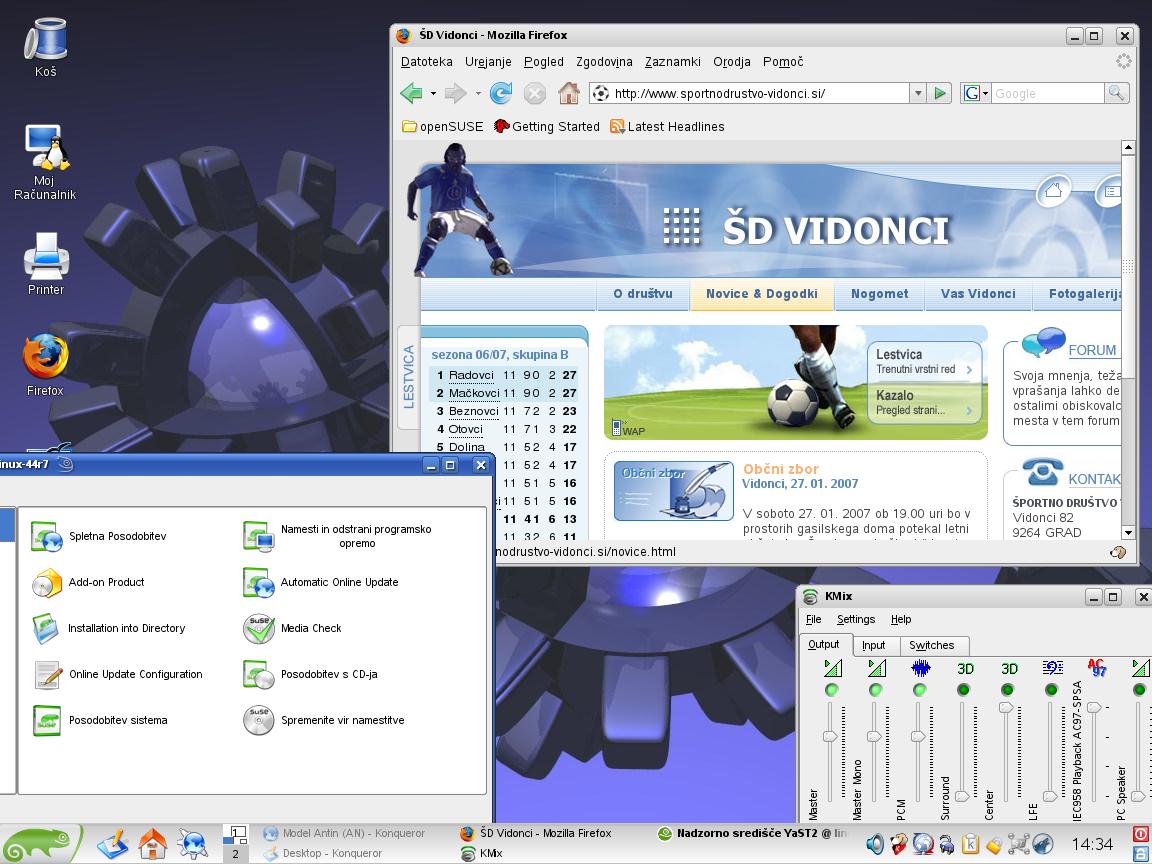Viewport: 1152px width, 864px height.
Task: Click the Radovci team link in table
Action: click(x=471, y=375)
